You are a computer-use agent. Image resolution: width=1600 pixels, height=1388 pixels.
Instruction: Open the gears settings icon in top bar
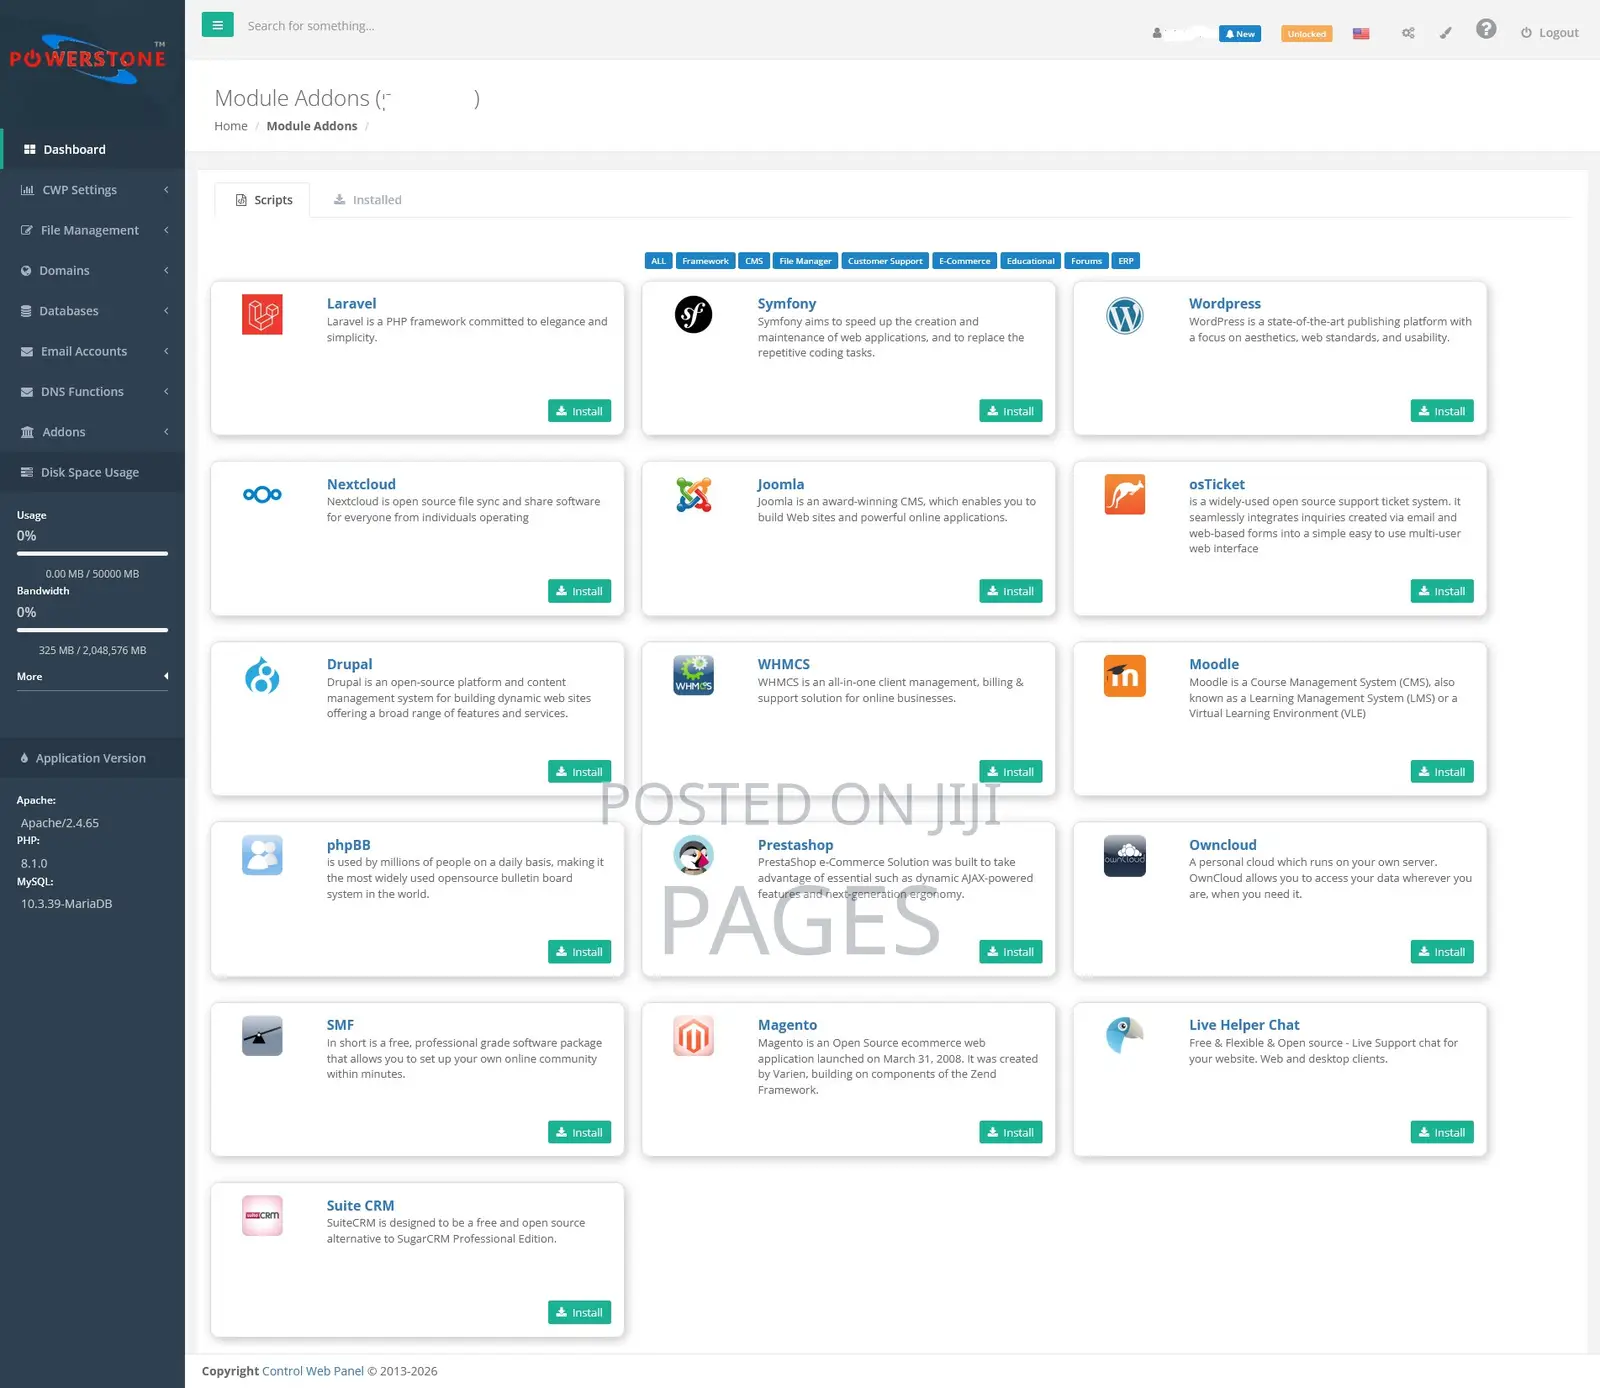pos(1408,33)
